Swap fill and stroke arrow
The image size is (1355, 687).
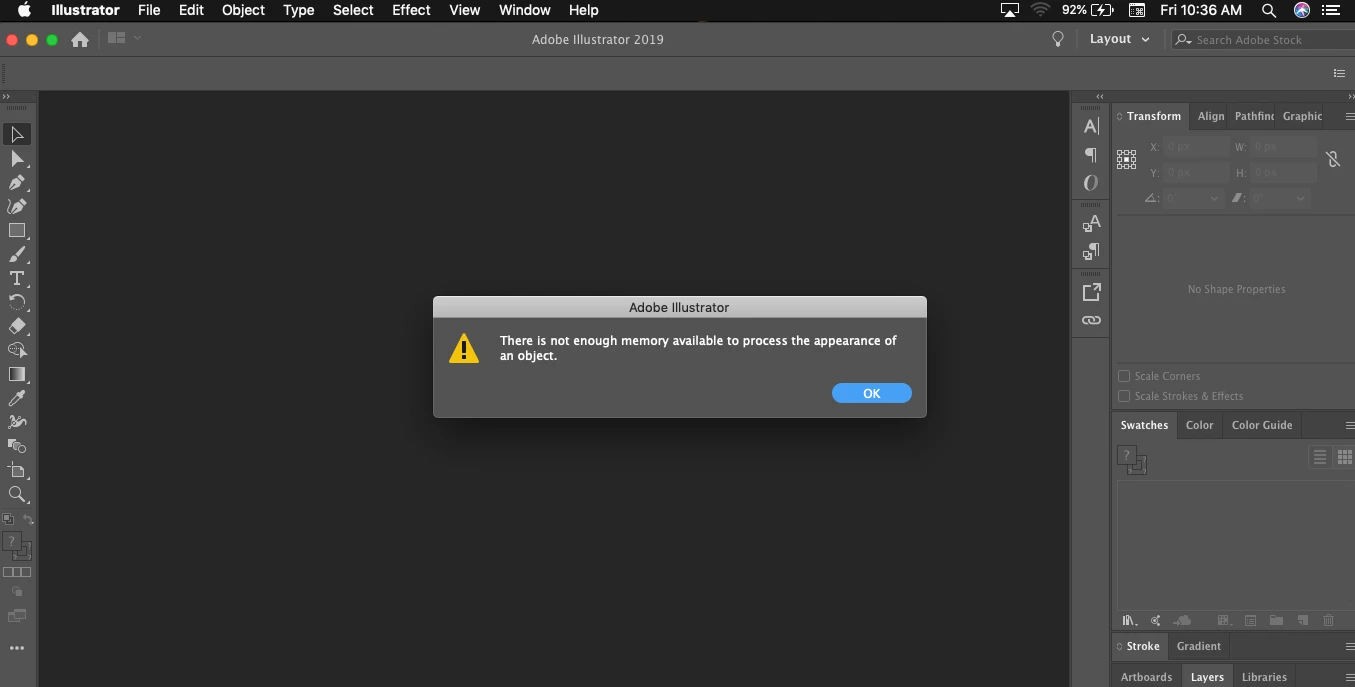pos(28,519)
